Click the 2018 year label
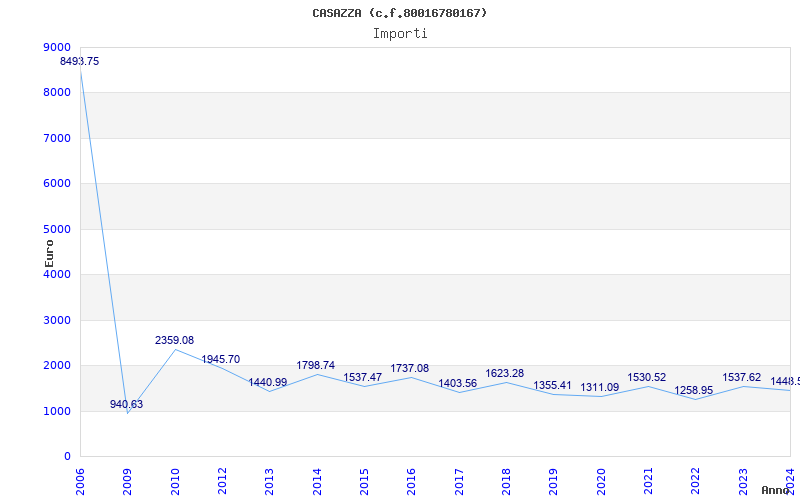Viewport: 800px width, 500px height. point(506,482)
